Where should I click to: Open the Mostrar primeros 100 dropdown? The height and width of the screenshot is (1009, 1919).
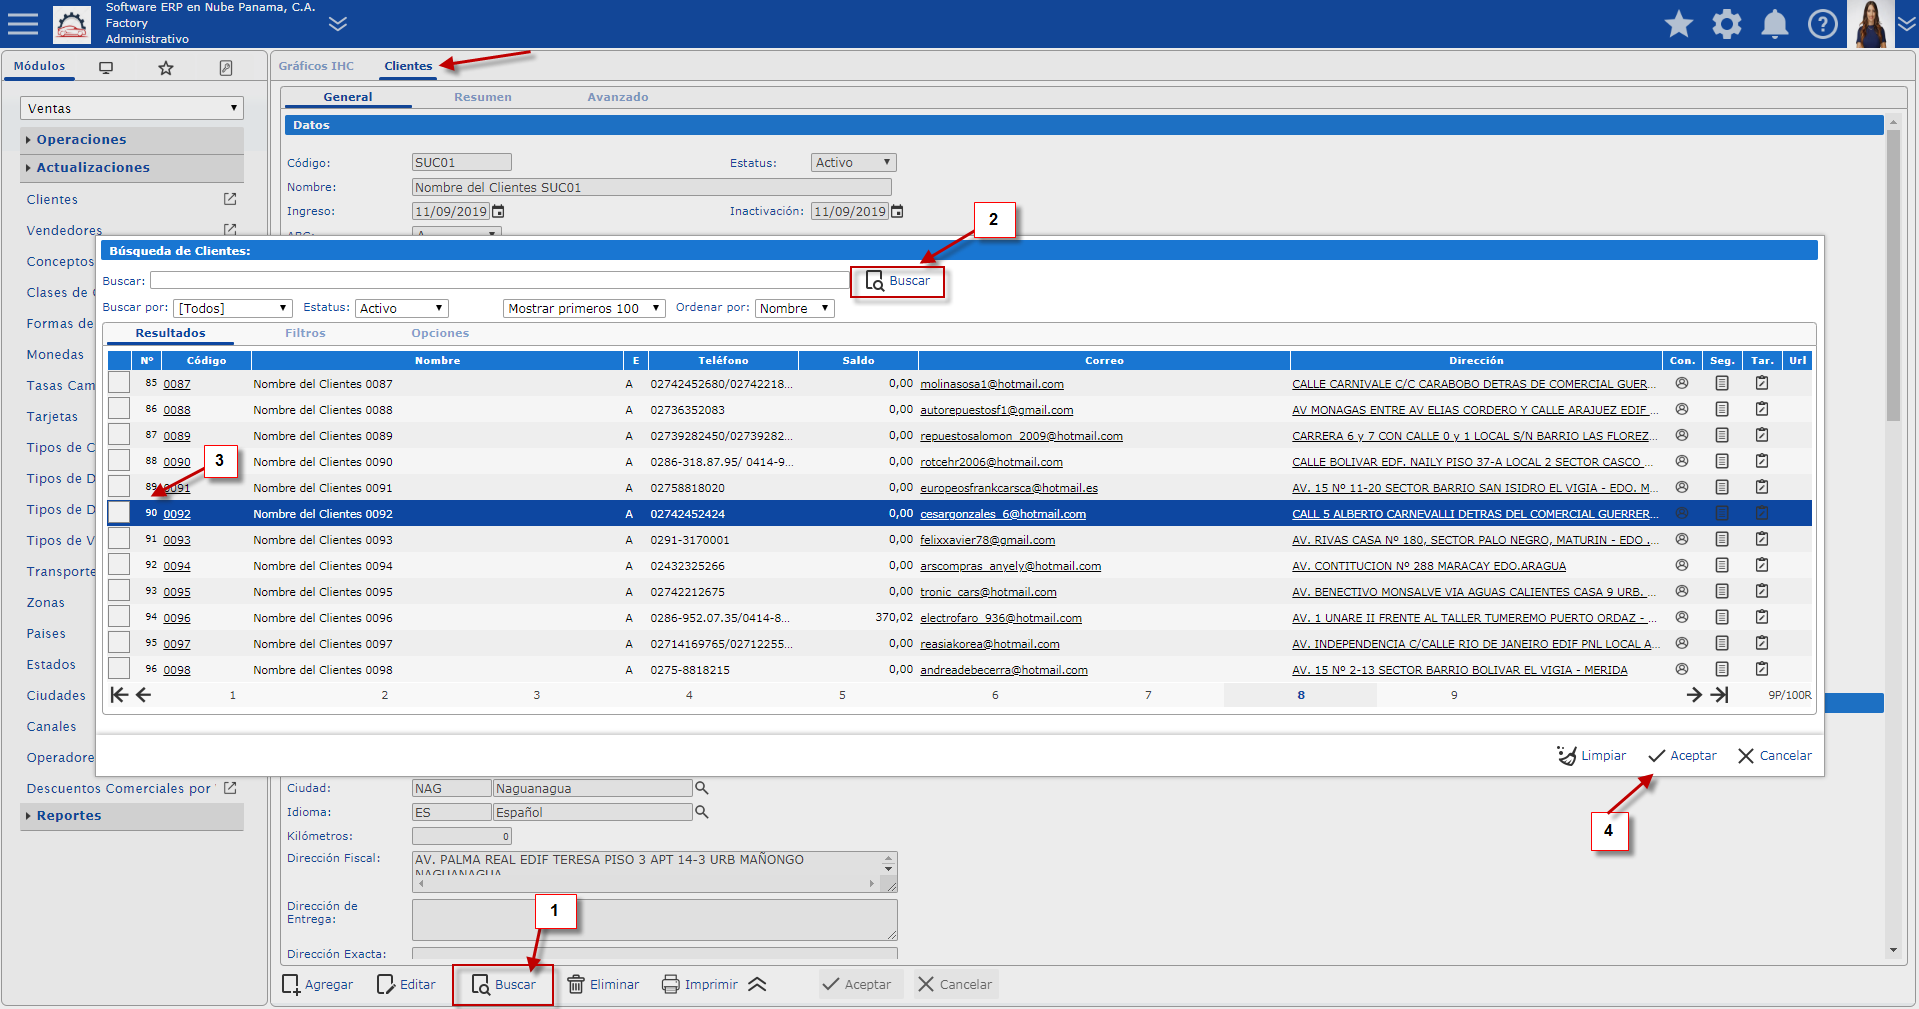(584, 308)
